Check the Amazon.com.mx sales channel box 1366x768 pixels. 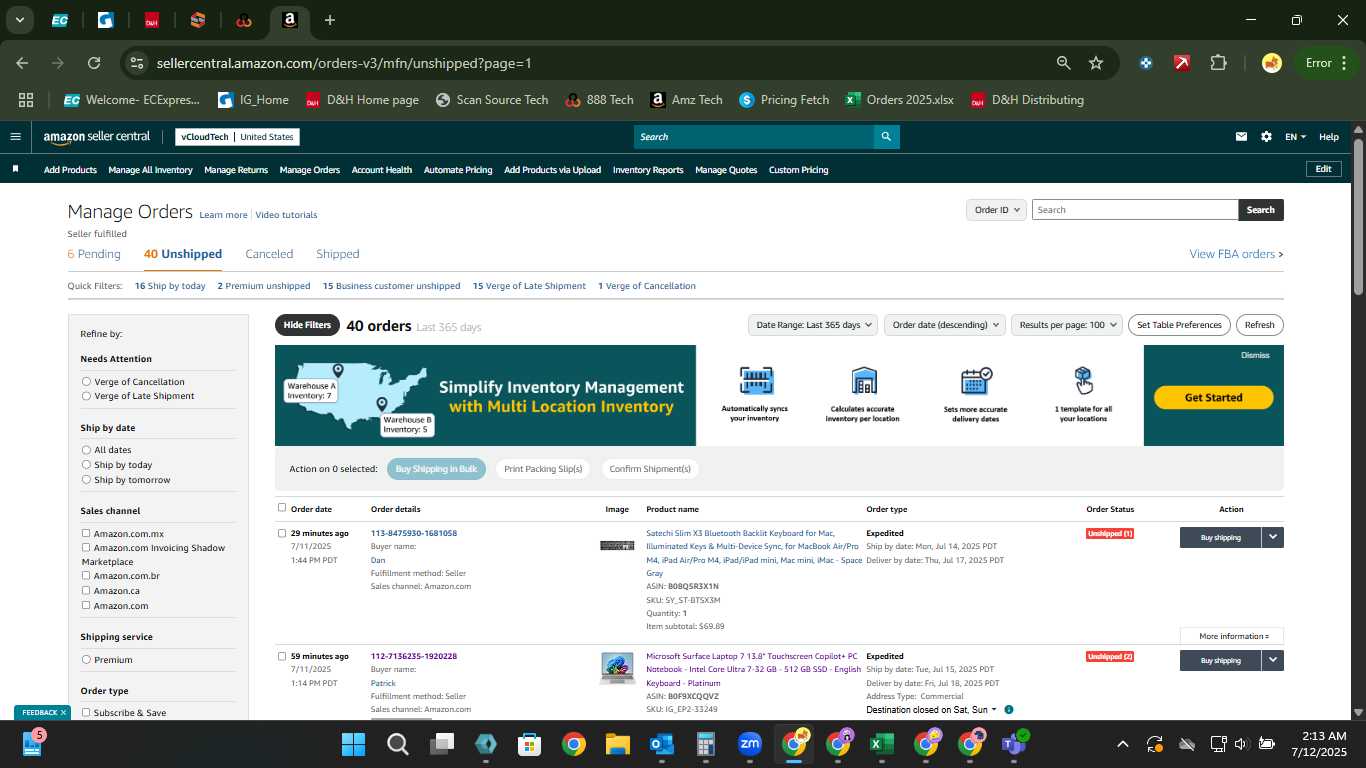pos(86,534)
